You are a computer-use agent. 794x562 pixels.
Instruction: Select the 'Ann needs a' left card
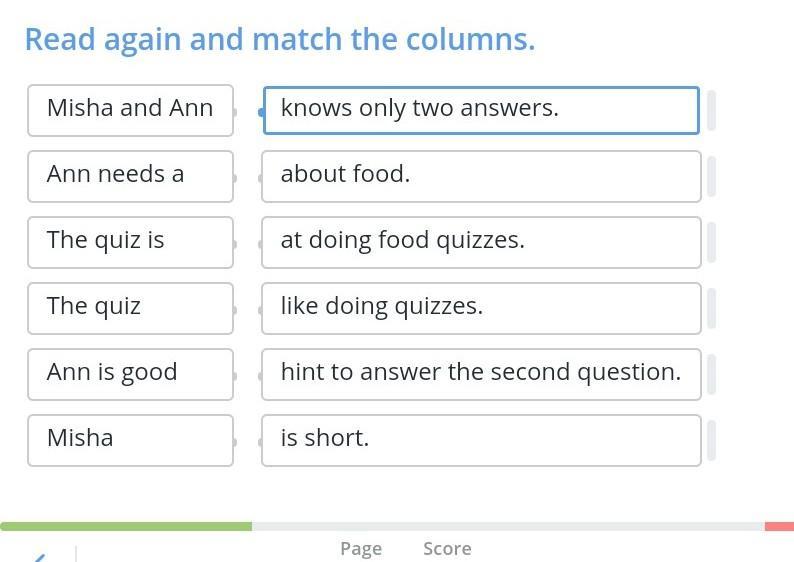point(130,175)
